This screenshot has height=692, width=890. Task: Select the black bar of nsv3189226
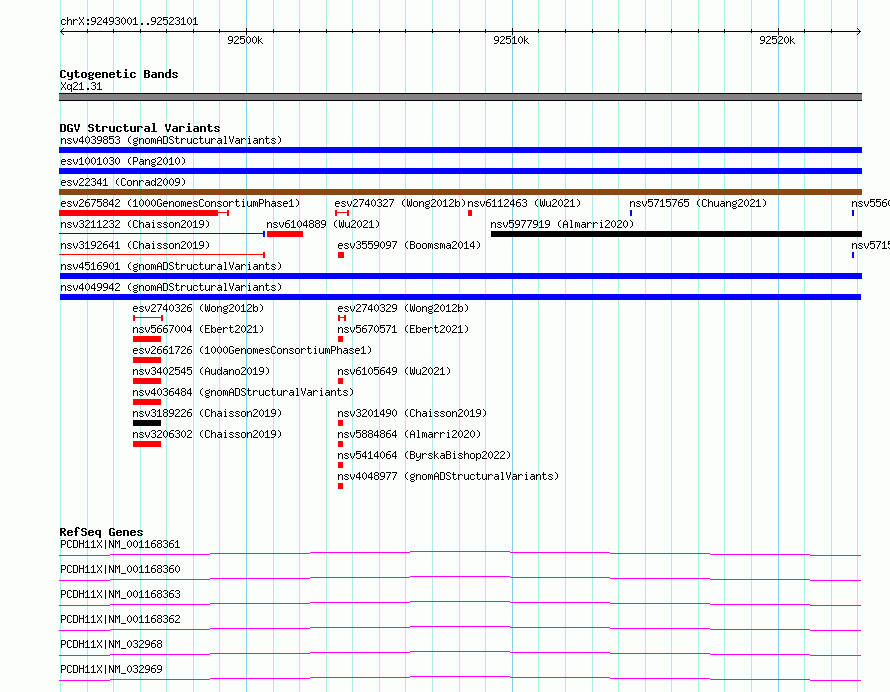[x=147, y=423]
